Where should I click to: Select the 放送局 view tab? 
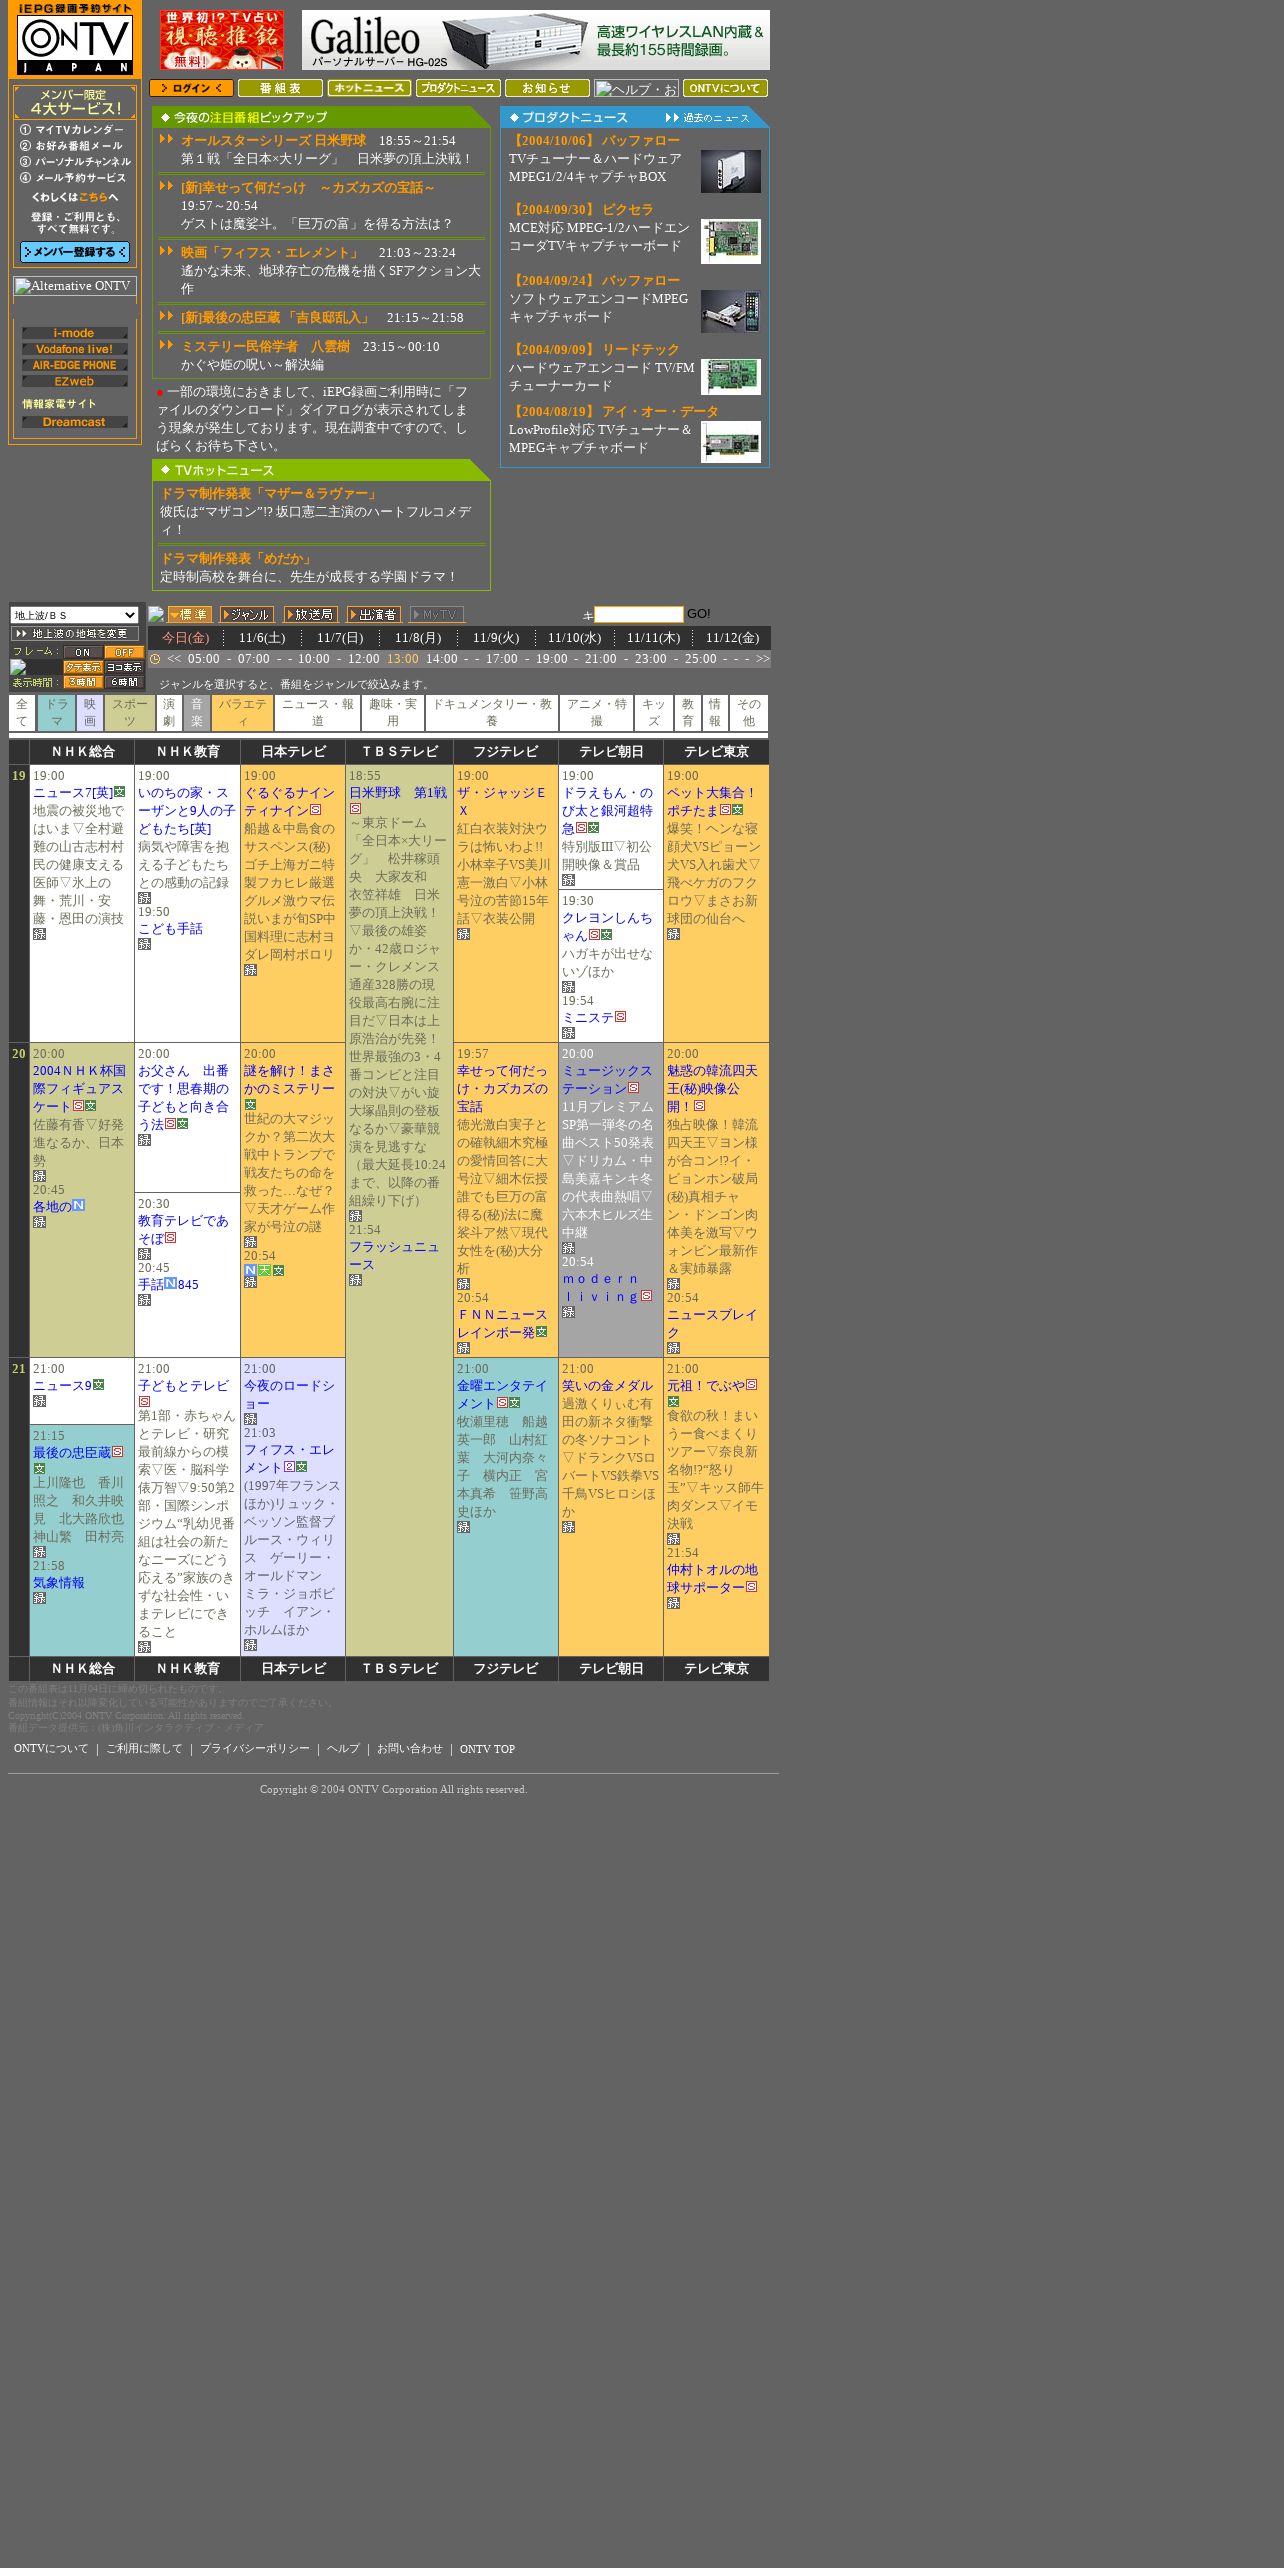[x=311, y=614]
